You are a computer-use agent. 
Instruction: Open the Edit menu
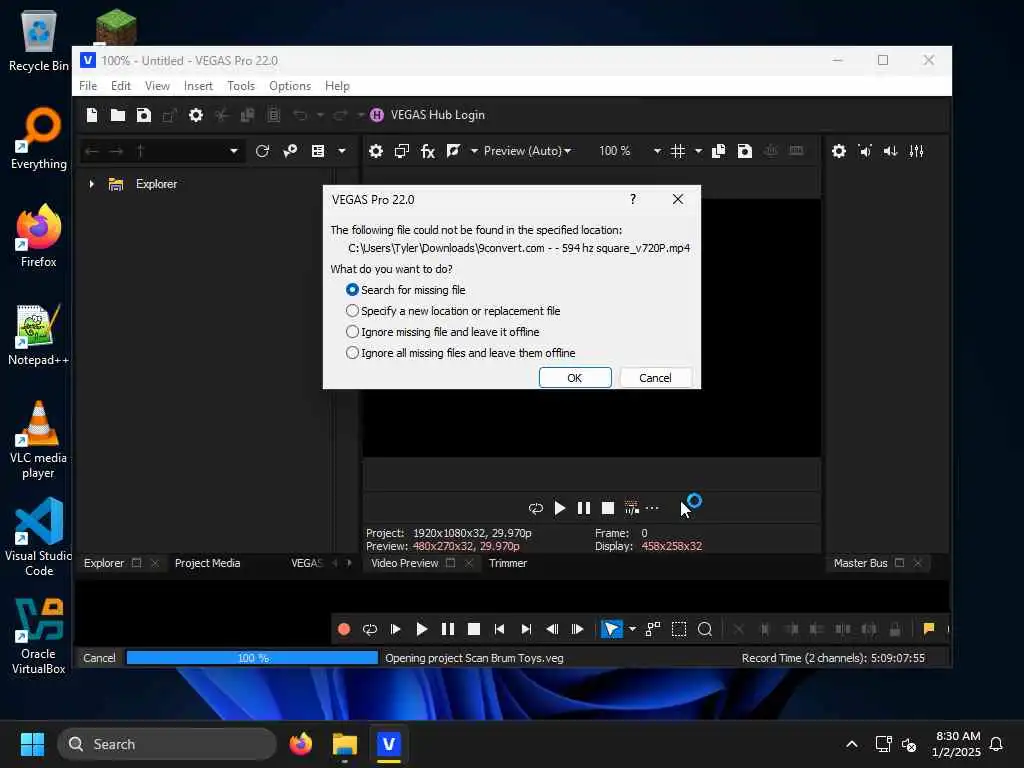(x=121, y=86)
